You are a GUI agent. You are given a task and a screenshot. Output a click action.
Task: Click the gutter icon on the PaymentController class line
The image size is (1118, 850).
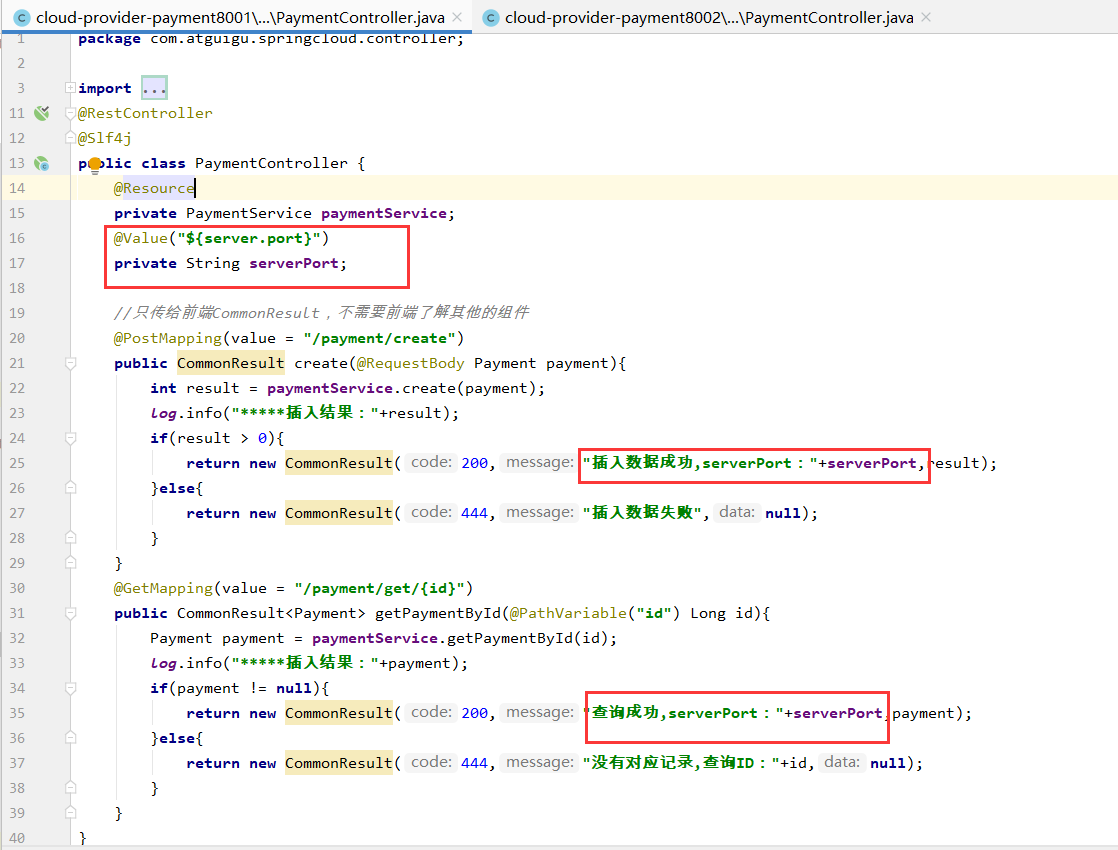(41, 163)
